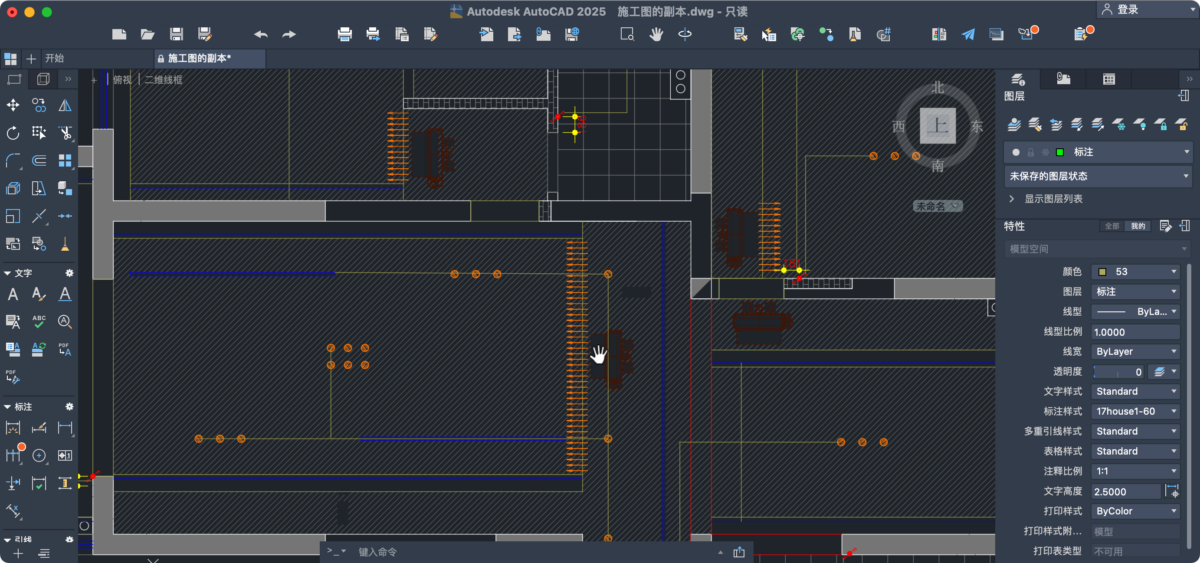Image resolution: width=1200 pixels, height=563 pixels.
Task: Click the 二维线框 visual style label
Action: (164, 79)
